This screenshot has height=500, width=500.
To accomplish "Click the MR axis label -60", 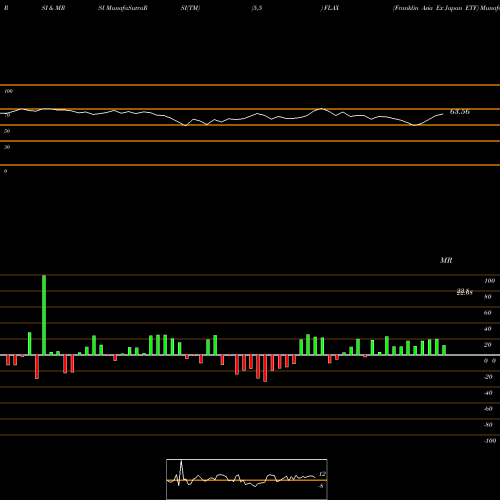I will coord(488,409).
